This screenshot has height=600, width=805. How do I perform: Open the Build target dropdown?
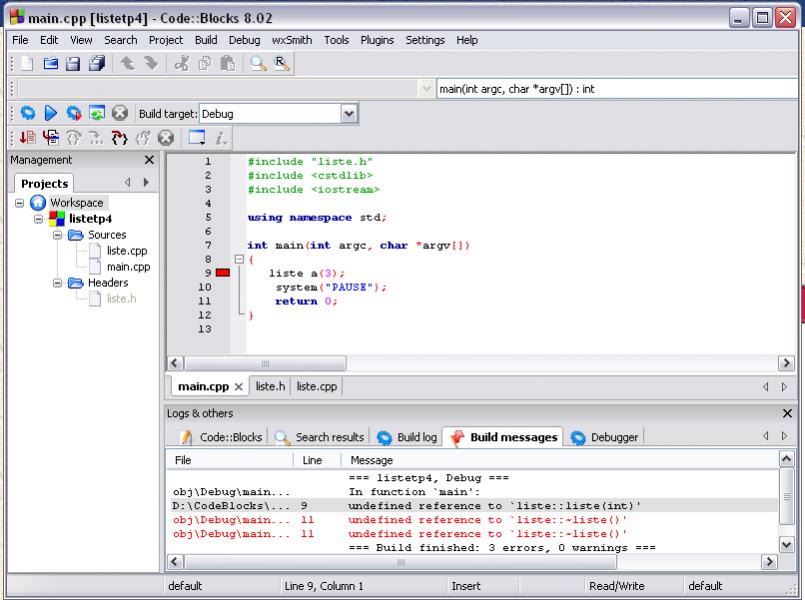[349, 113]
